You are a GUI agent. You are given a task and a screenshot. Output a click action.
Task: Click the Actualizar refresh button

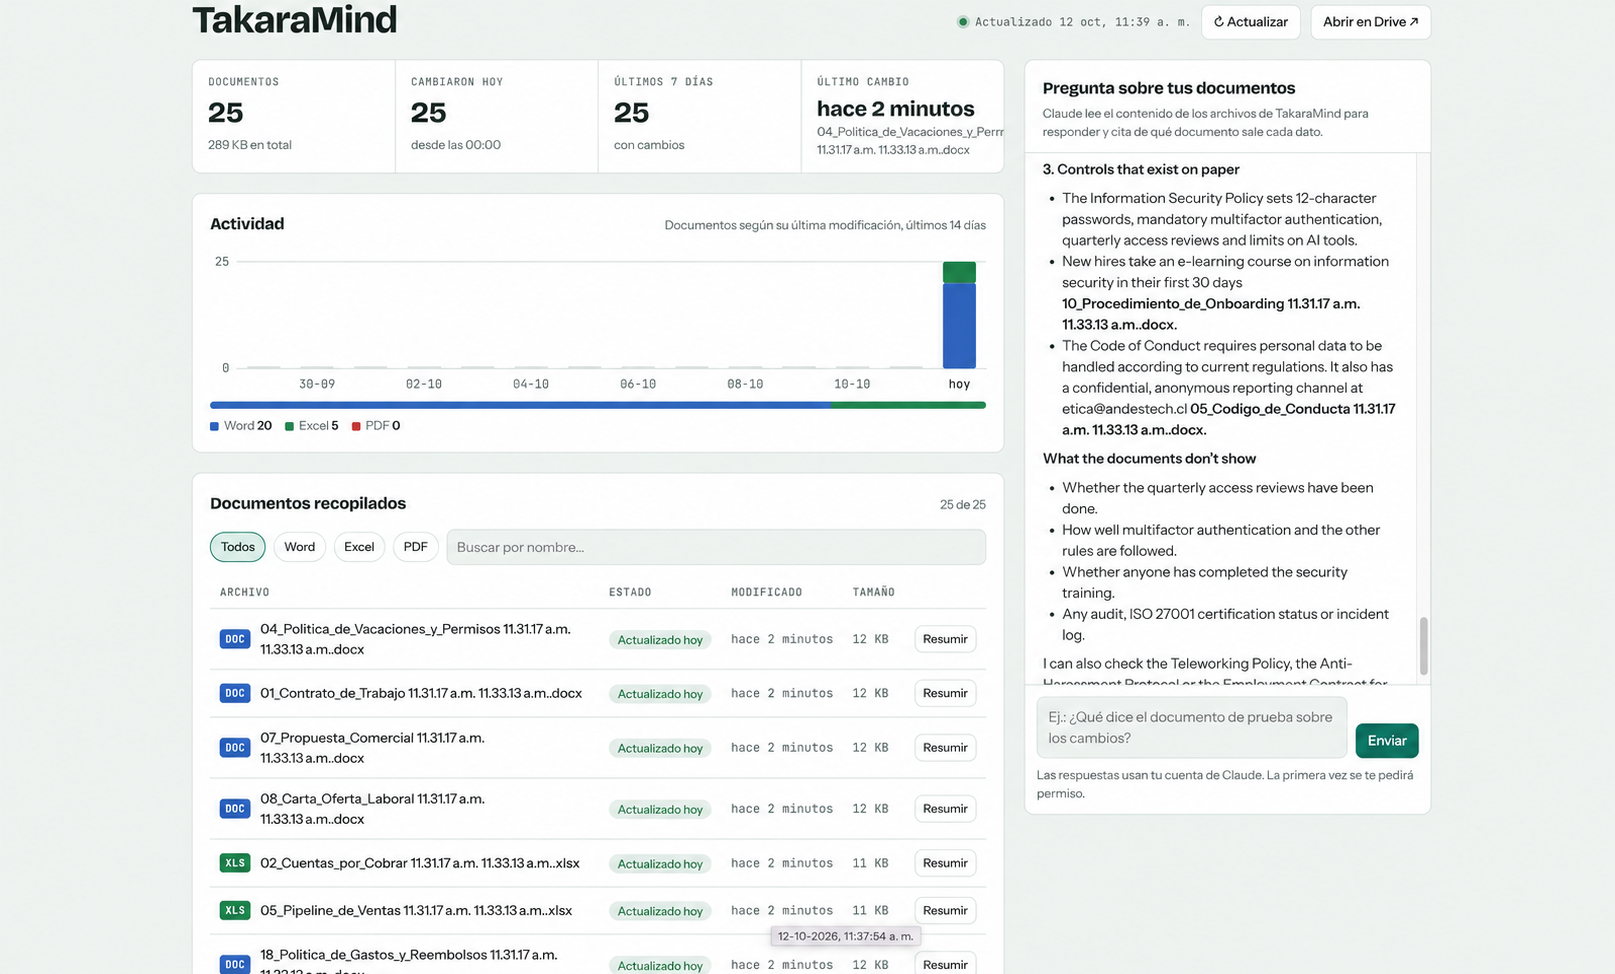1251,22
